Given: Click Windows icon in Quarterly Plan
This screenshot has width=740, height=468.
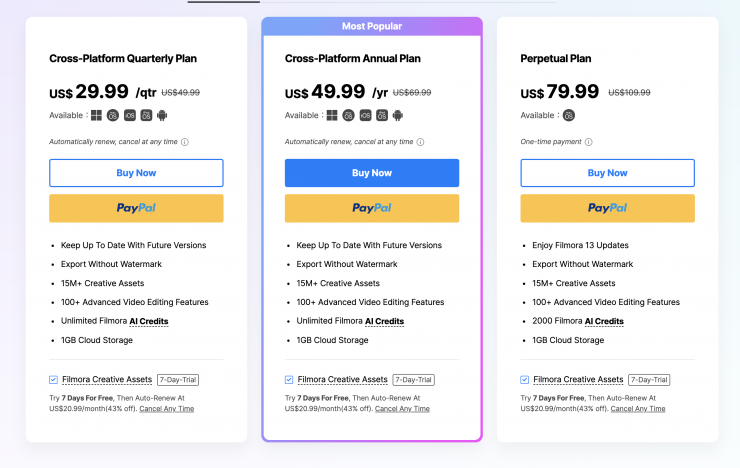Looking at the screenshot, I should click(97, 115).
